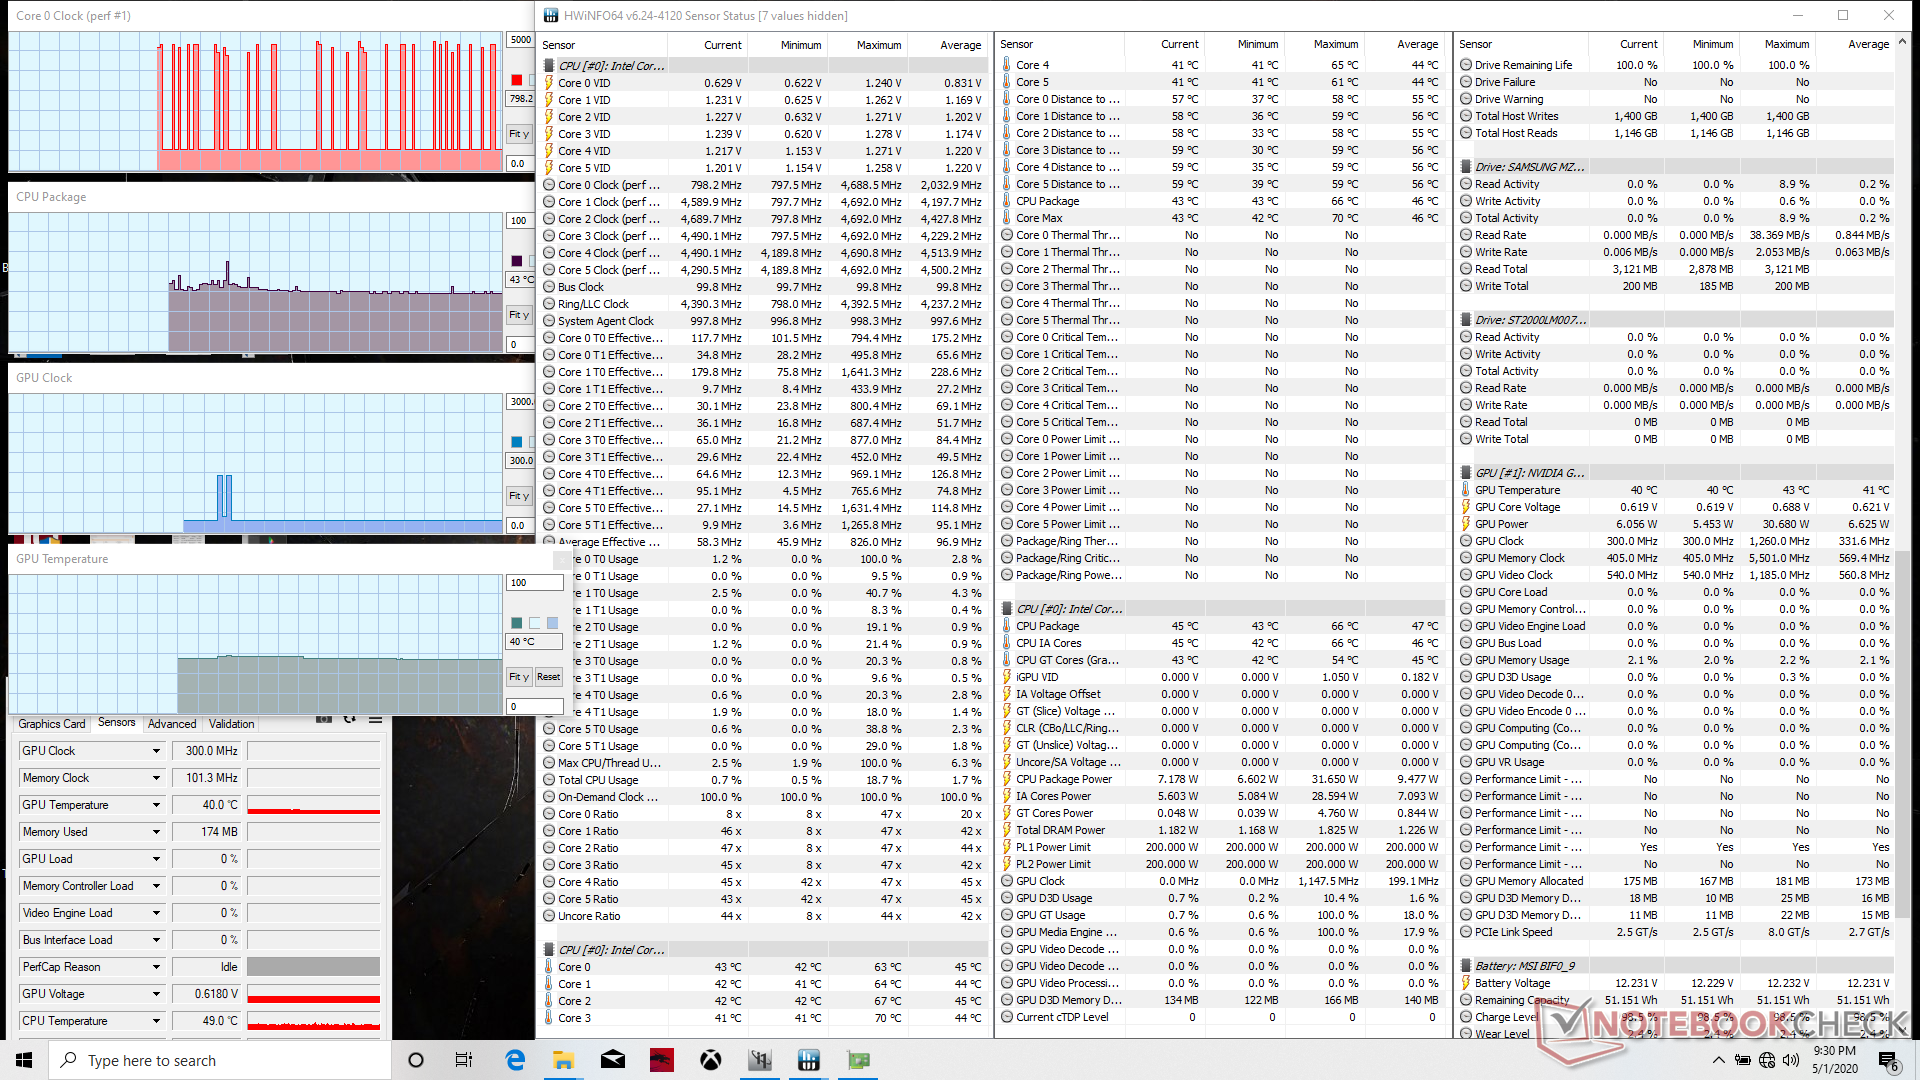Open Microsoft Edge from the taskbar
Screen dimensions: 1920x1080
(515, 1060)
